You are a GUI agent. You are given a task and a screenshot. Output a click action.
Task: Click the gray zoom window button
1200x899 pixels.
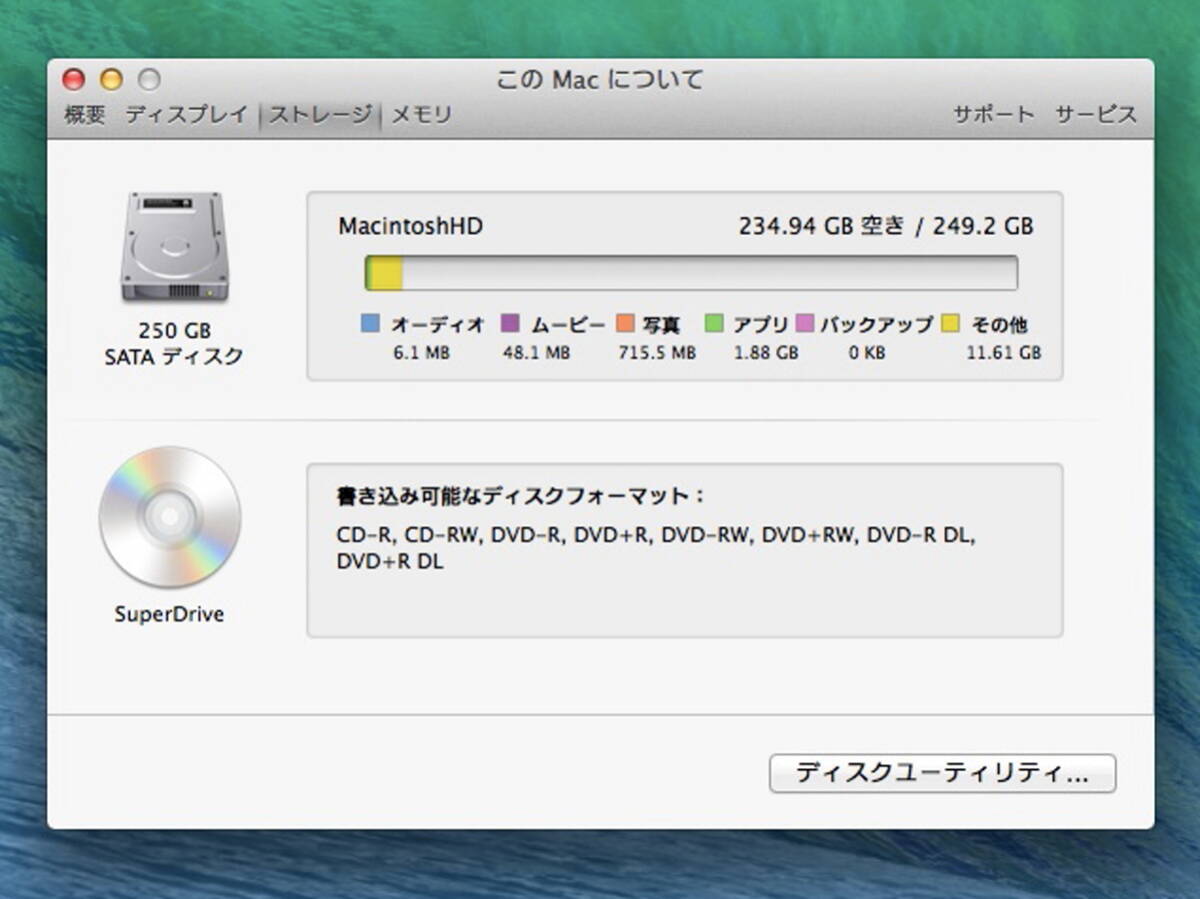tap(149, 79)
